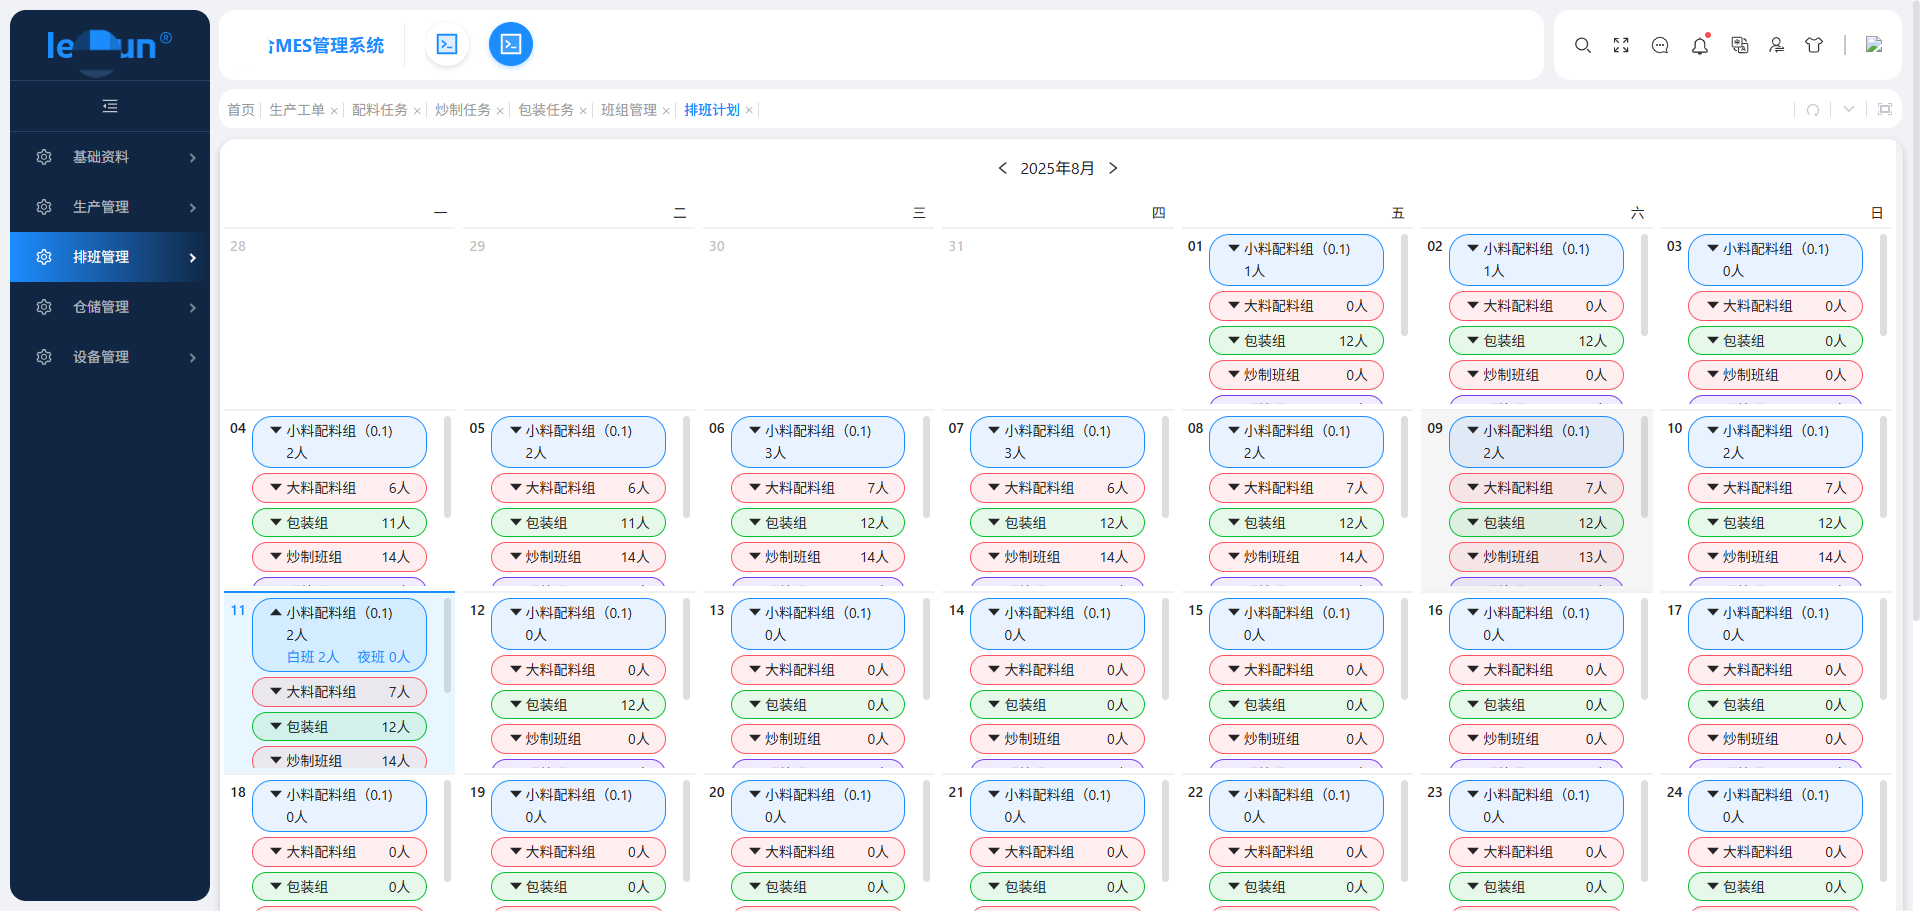
Task: Click day 01 cell scrollbar
Action: 1404,285
